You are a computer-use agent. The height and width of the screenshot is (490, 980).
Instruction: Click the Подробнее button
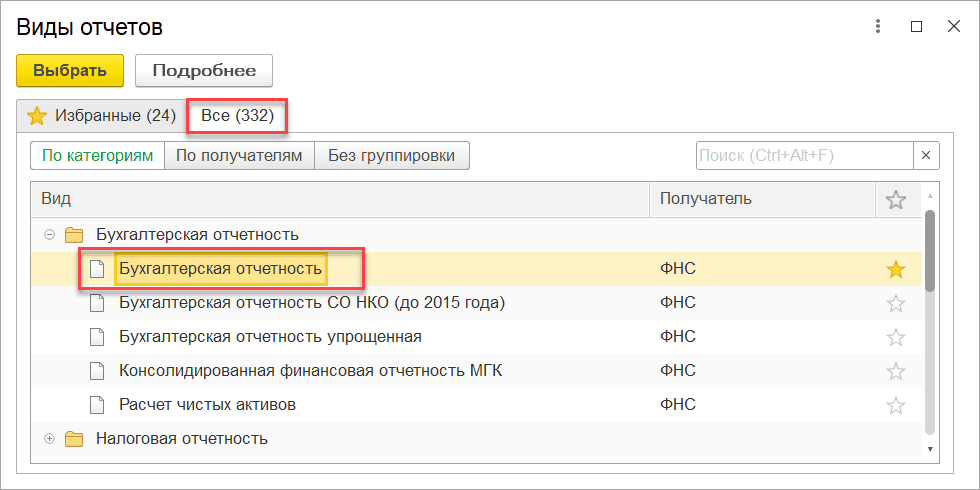204,71
